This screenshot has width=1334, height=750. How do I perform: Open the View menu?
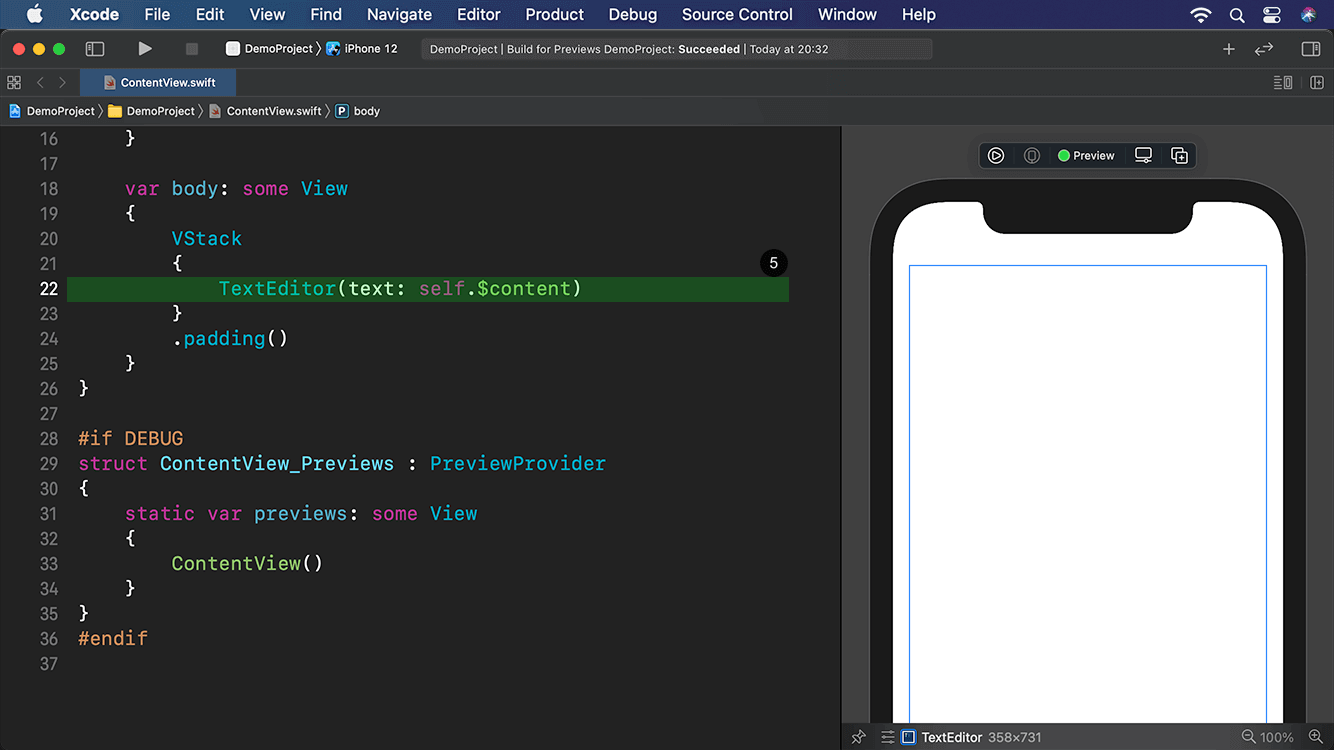[267, 14]
